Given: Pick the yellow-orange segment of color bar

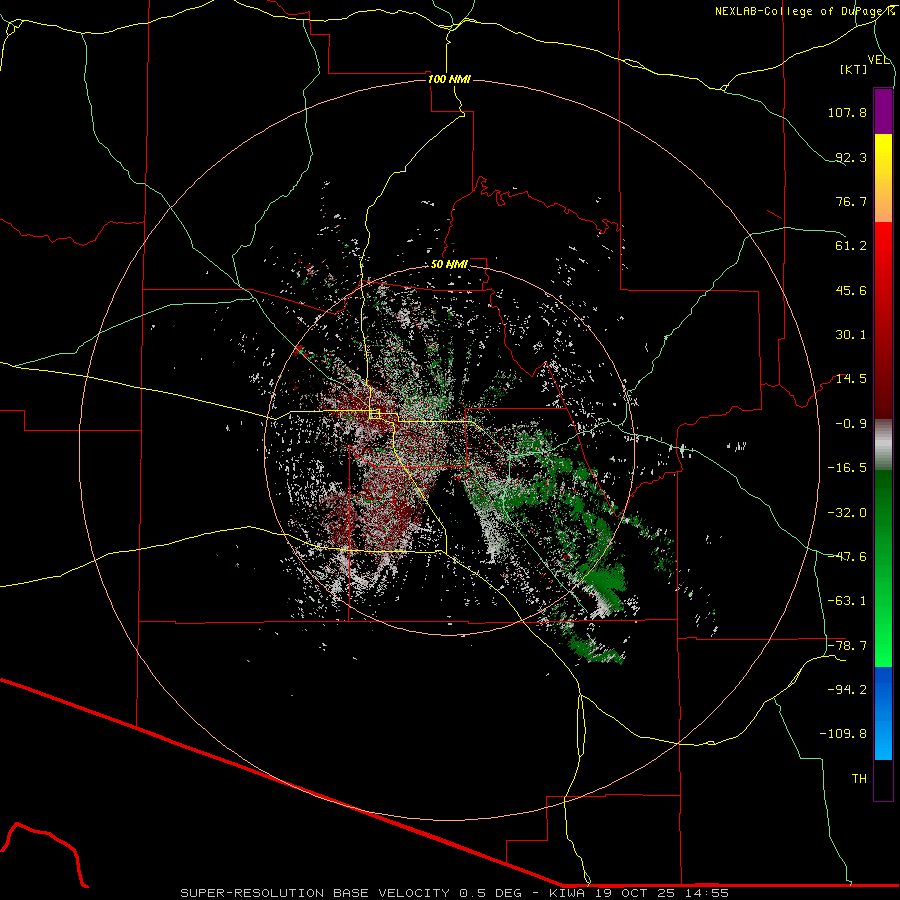Looking at the screenshot, I should pyautogui.click(x=883, y=178).
